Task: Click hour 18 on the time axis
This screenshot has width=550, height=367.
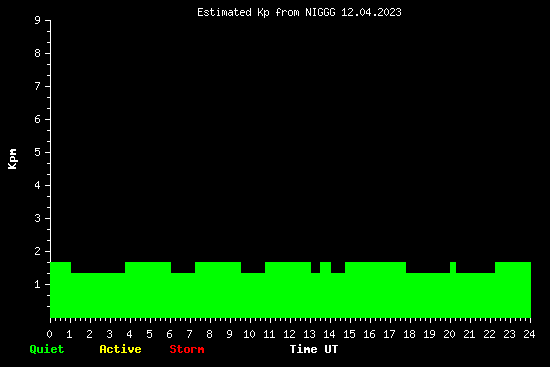Action: (409, 334)
